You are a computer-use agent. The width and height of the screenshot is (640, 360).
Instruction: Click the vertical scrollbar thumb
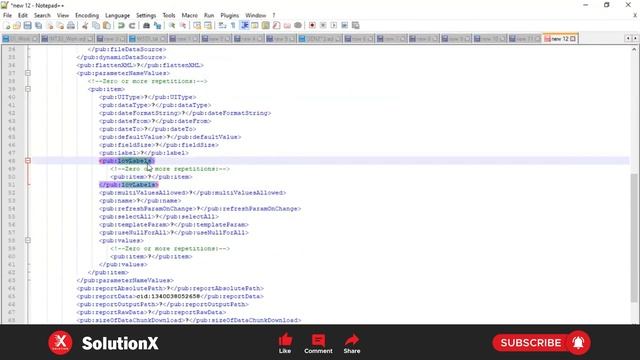coord(634,238)
